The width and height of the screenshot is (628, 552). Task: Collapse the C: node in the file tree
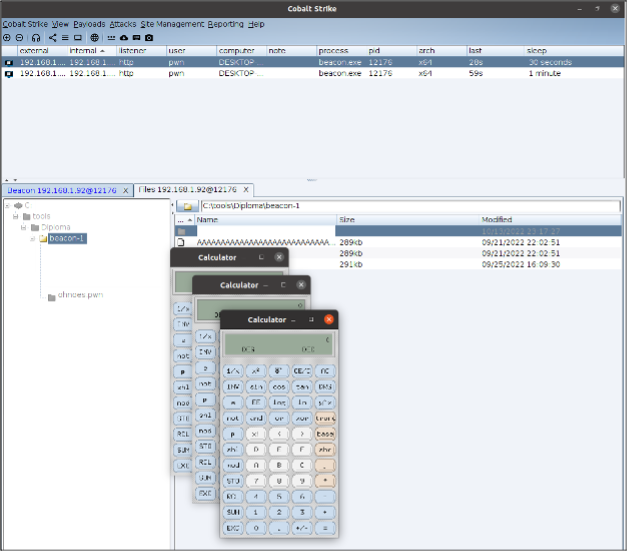[8, 205]
